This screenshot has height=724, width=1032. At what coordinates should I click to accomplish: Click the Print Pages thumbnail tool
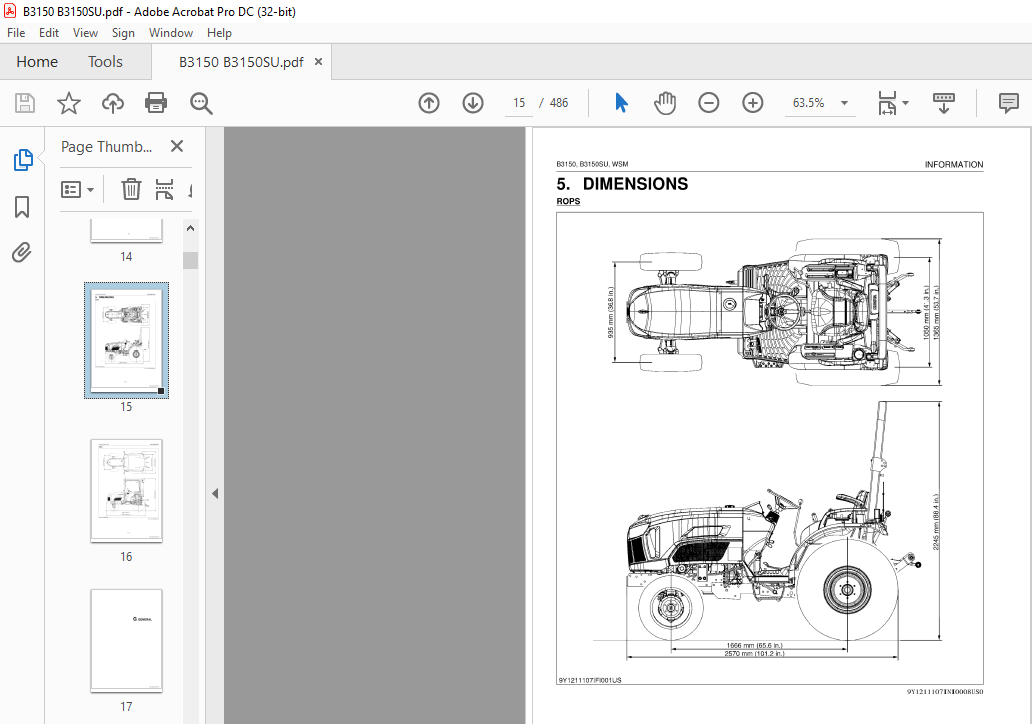tap(165, 190)
